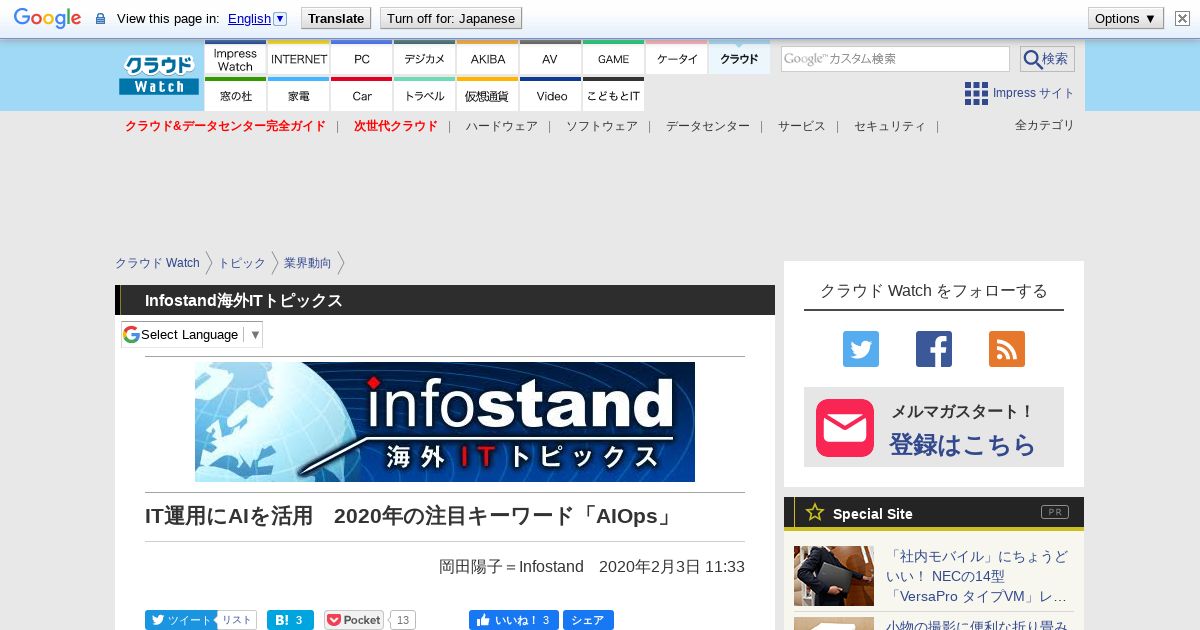Click the Facebook いいね! like button
Screen dimensions: 1200x630
[513, 620]
